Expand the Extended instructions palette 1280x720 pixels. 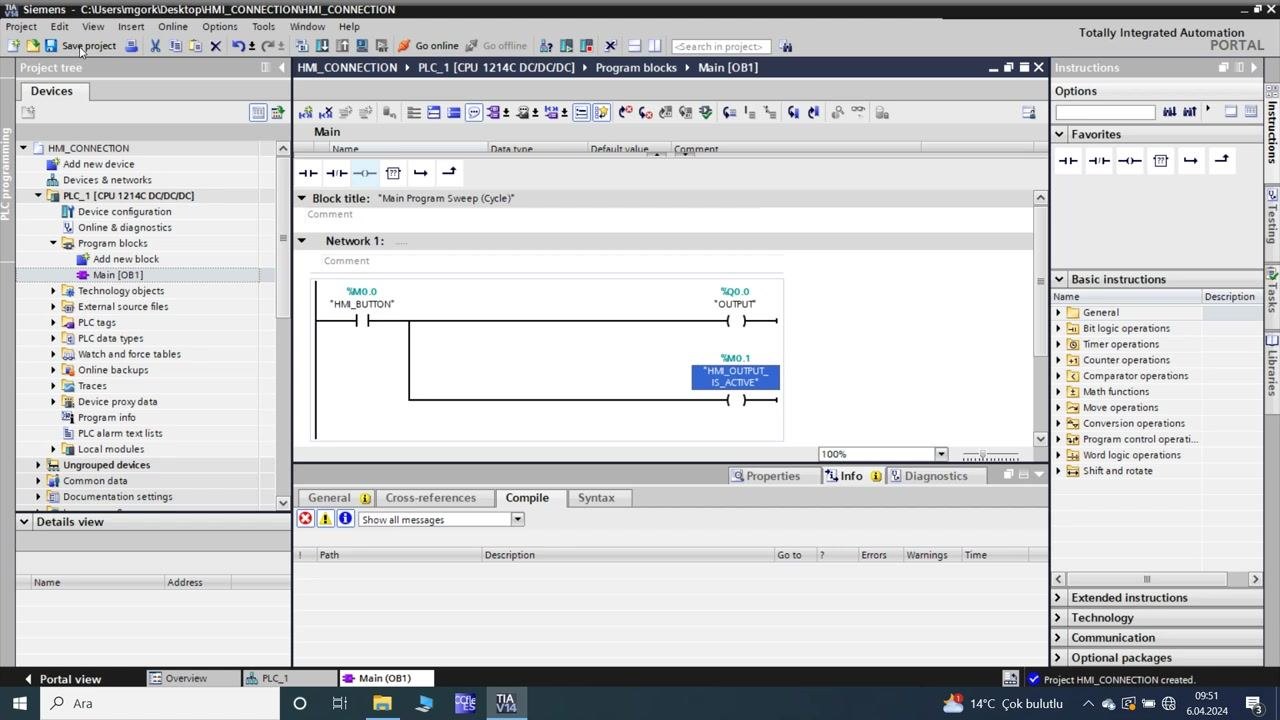click(x=1059, y=598)
